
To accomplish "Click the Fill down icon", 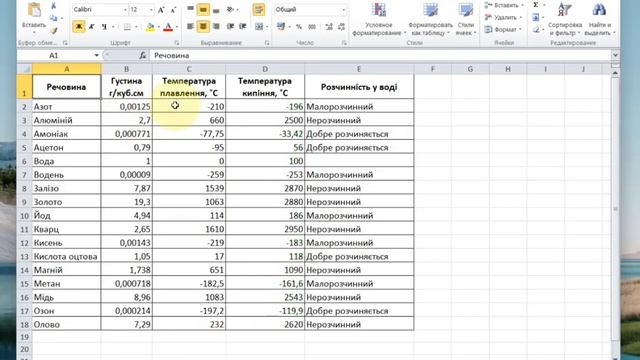I will click(536, 17).
